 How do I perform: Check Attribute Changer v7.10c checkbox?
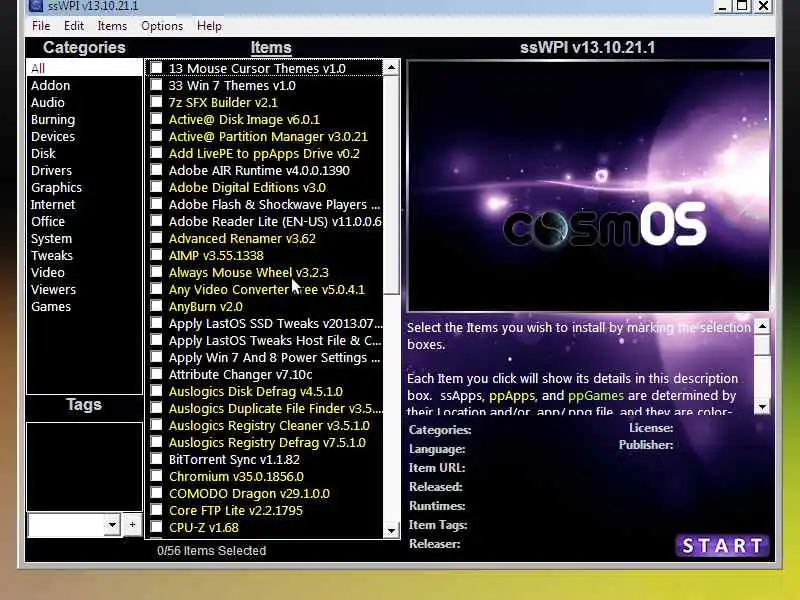[156, 373]
